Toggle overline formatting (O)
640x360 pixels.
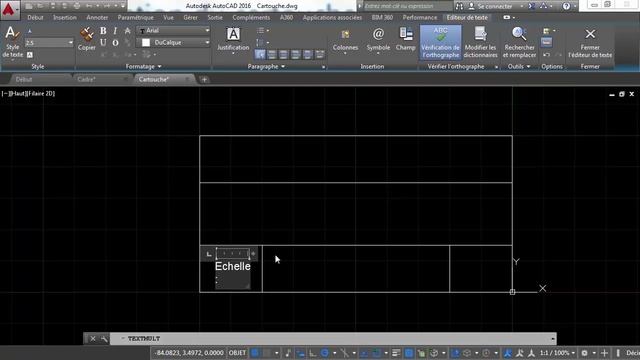point(115,42)
